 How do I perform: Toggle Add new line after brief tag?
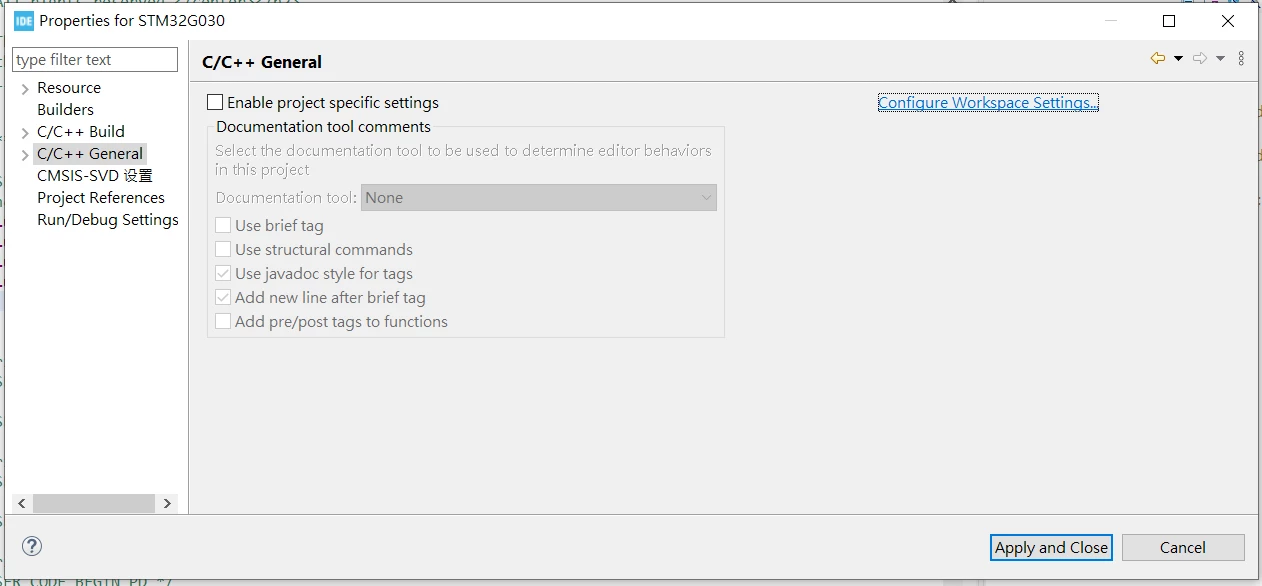point(223,298)
